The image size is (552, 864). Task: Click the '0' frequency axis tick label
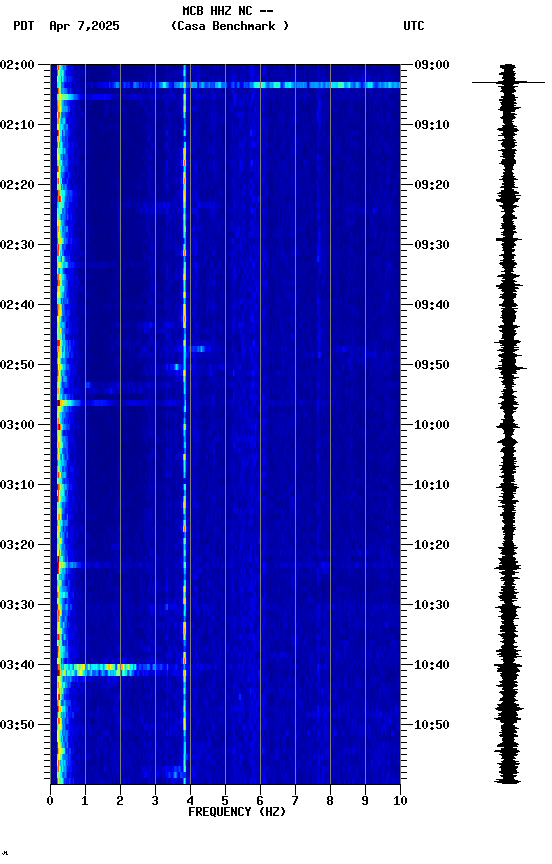tap(50, 801)
